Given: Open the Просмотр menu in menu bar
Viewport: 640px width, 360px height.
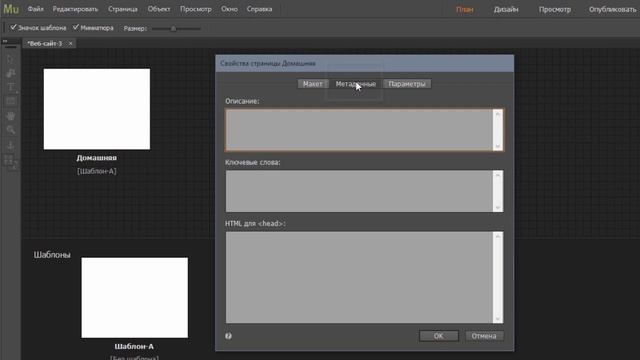Looking at the screenshot, I should tap(196, 9).
